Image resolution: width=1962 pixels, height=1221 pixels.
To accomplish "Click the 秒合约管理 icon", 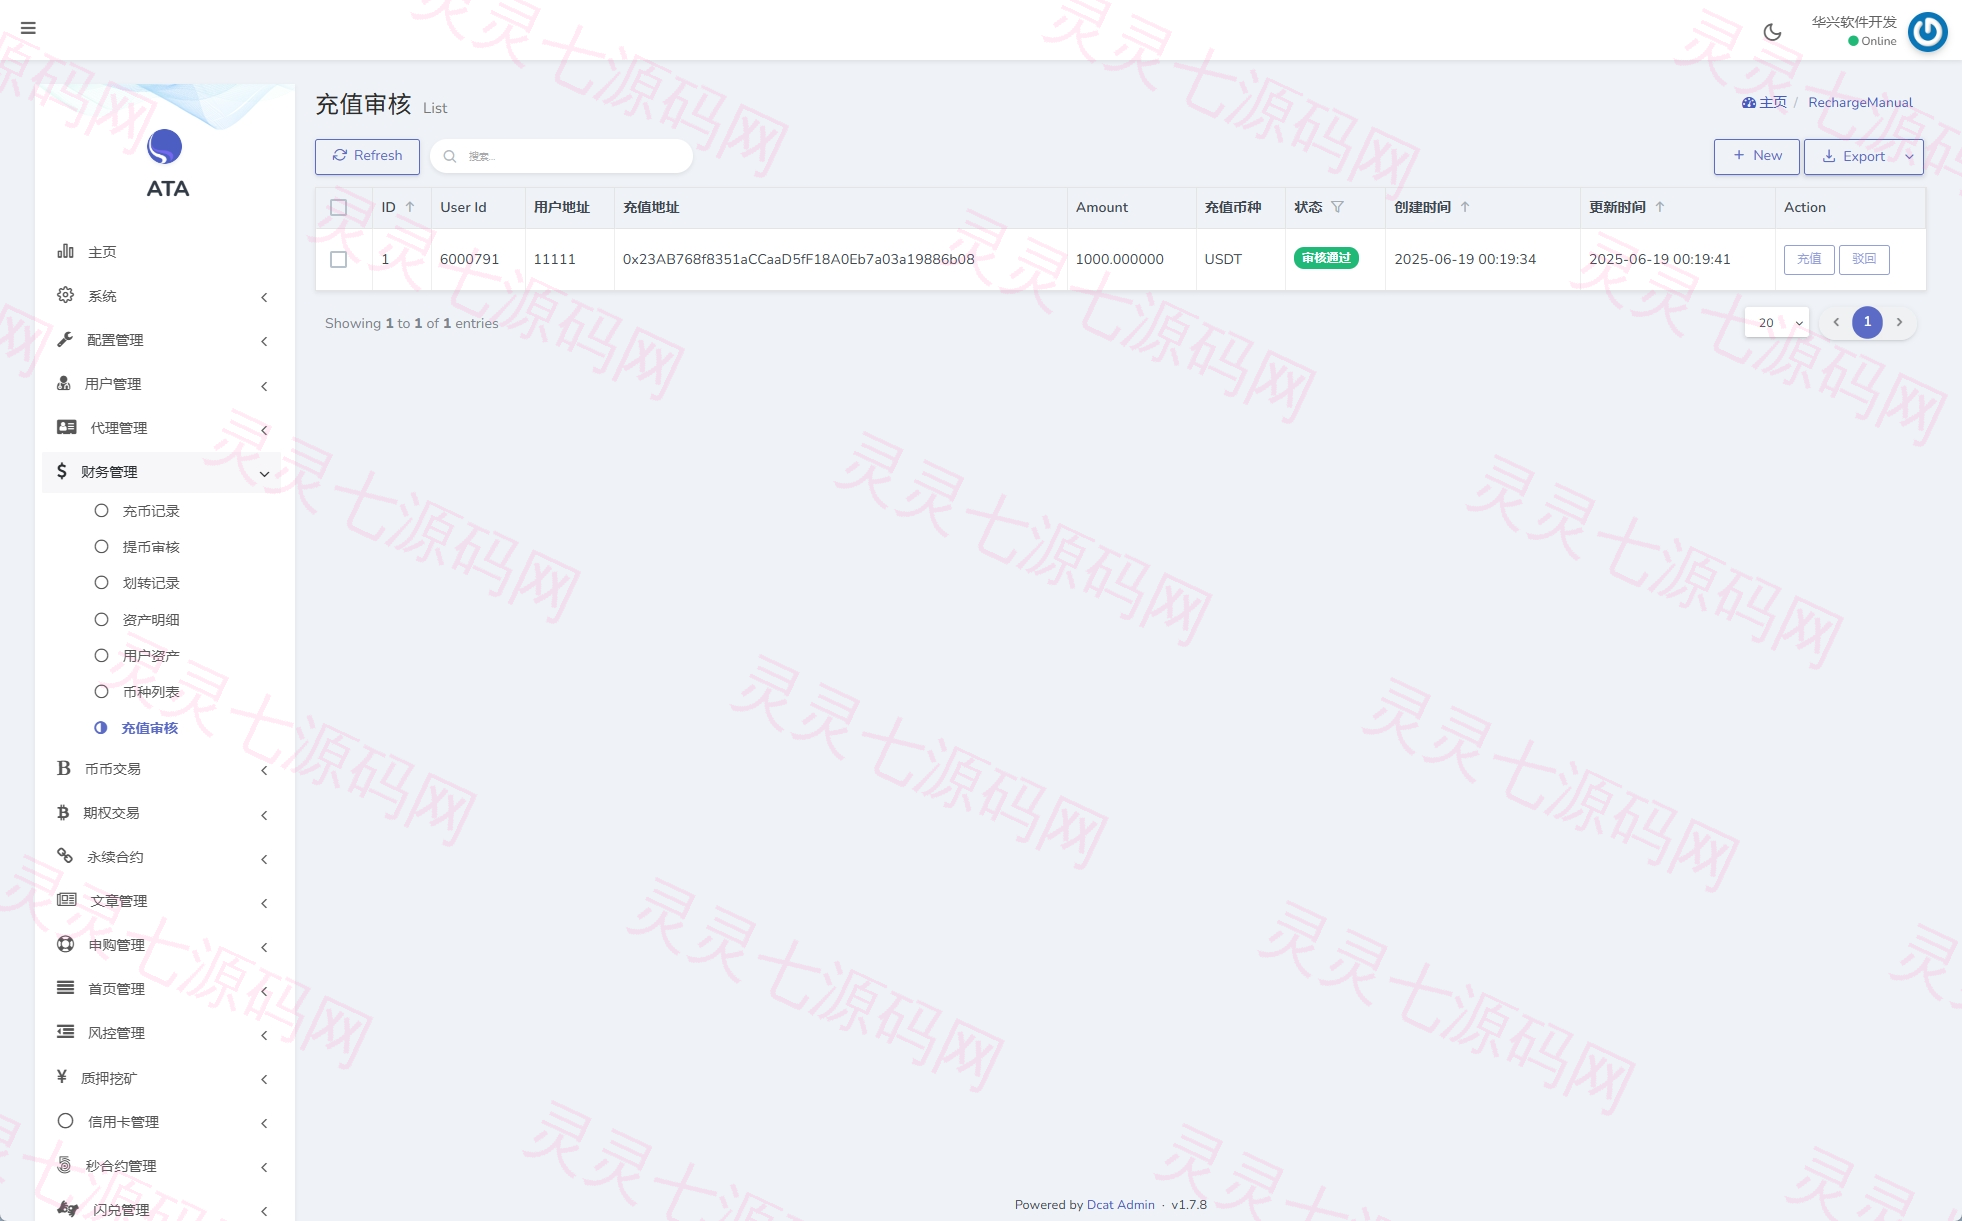I will (x=64, y=1165).
